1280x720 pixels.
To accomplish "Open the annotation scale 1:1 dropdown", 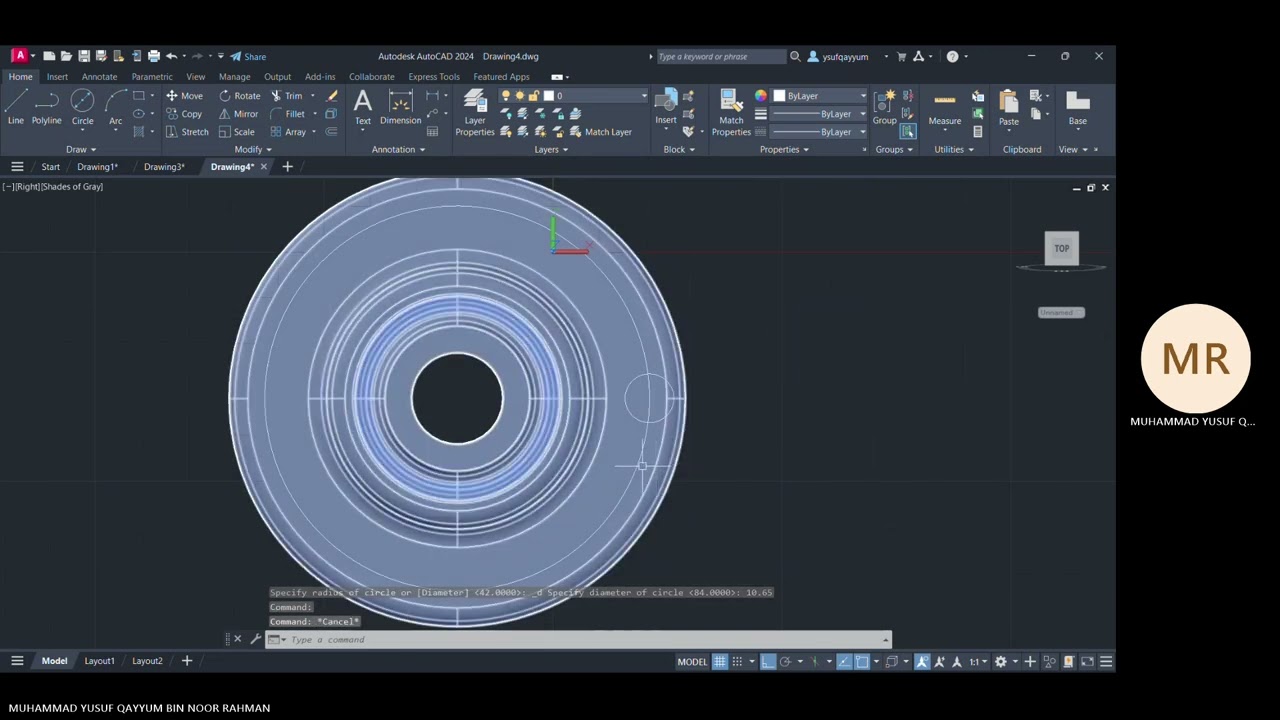I will point(977,661).
